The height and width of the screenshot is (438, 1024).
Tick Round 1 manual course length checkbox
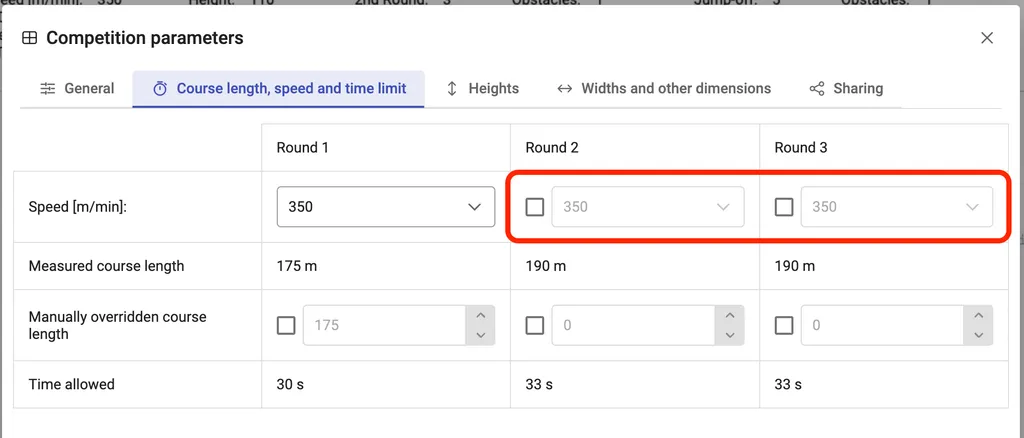[x=286, y=325]
